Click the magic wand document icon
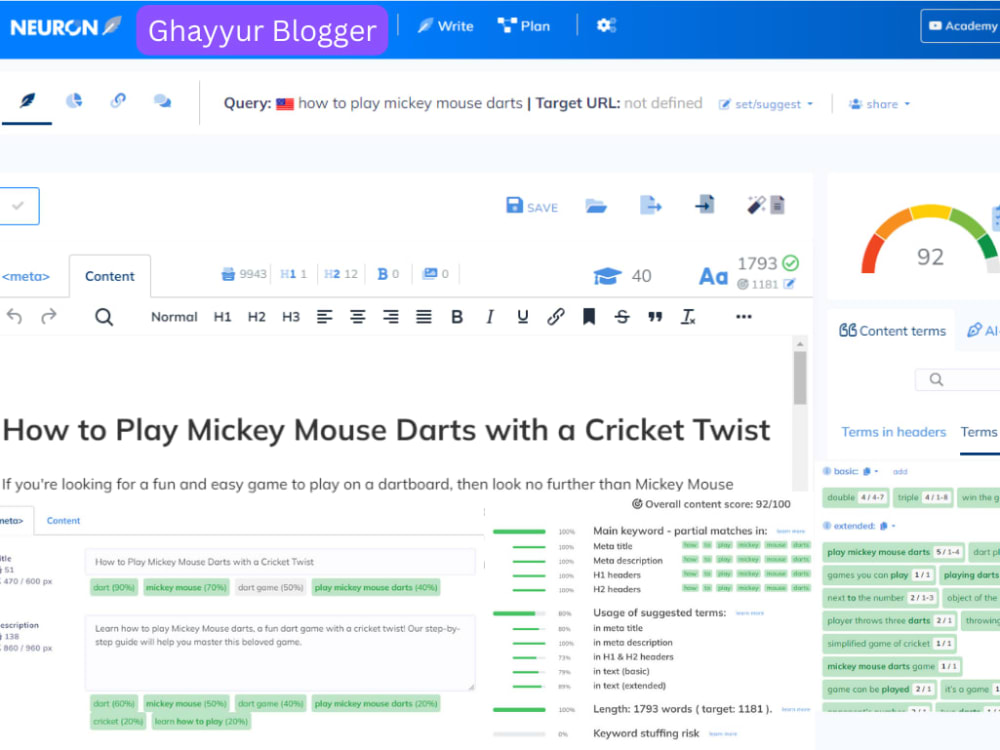 (x=766, y=205)
